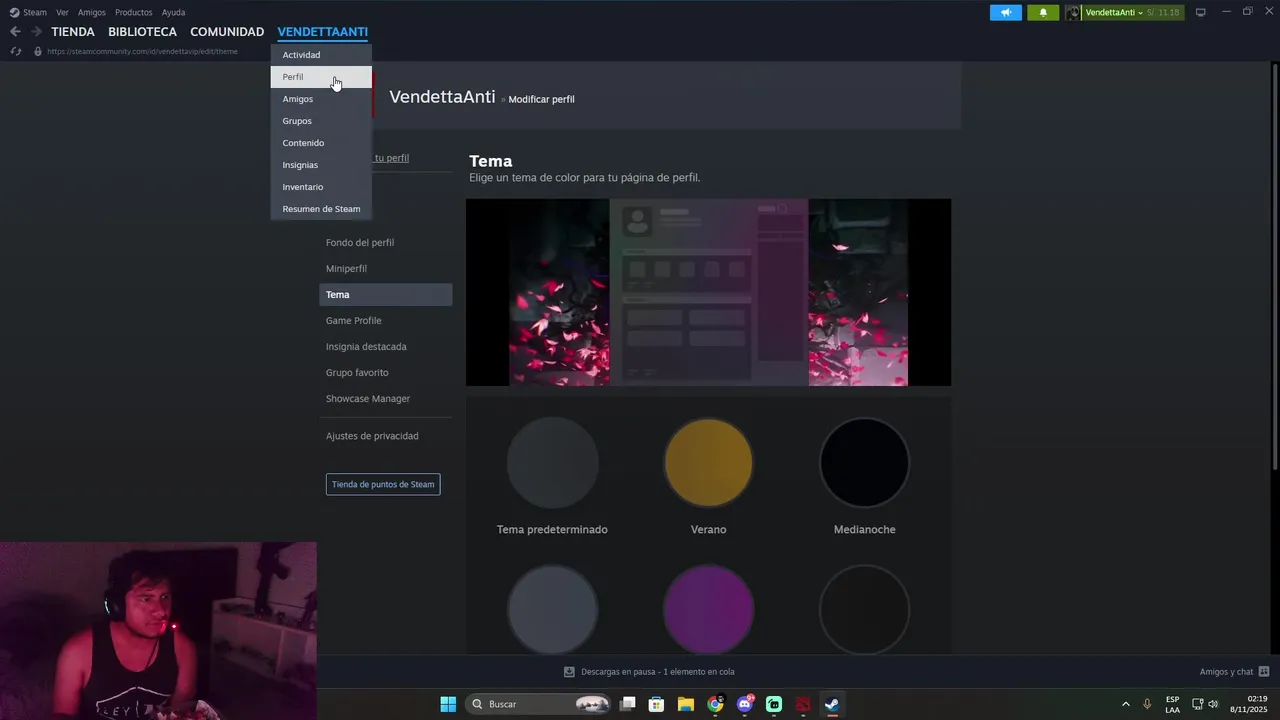Open Big Picture mode monitor icon
The image size is (1280, 720).
[x=1201, y=12]
